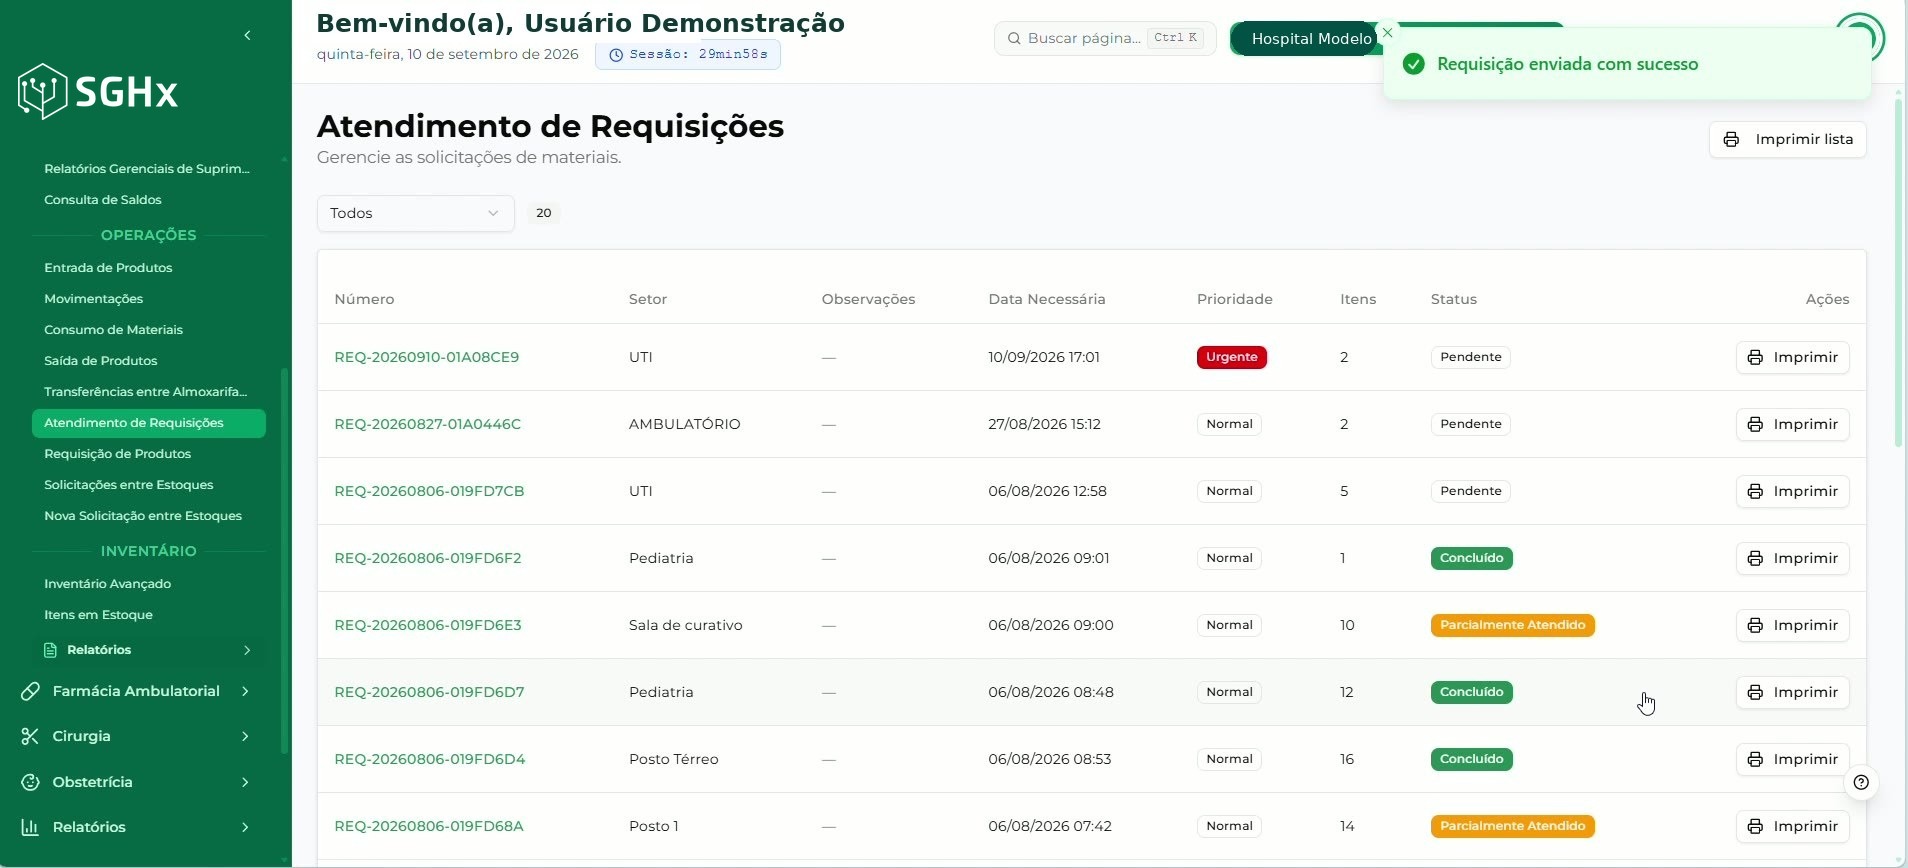Open Inventário Avançado in sidebar

[107, 584]
